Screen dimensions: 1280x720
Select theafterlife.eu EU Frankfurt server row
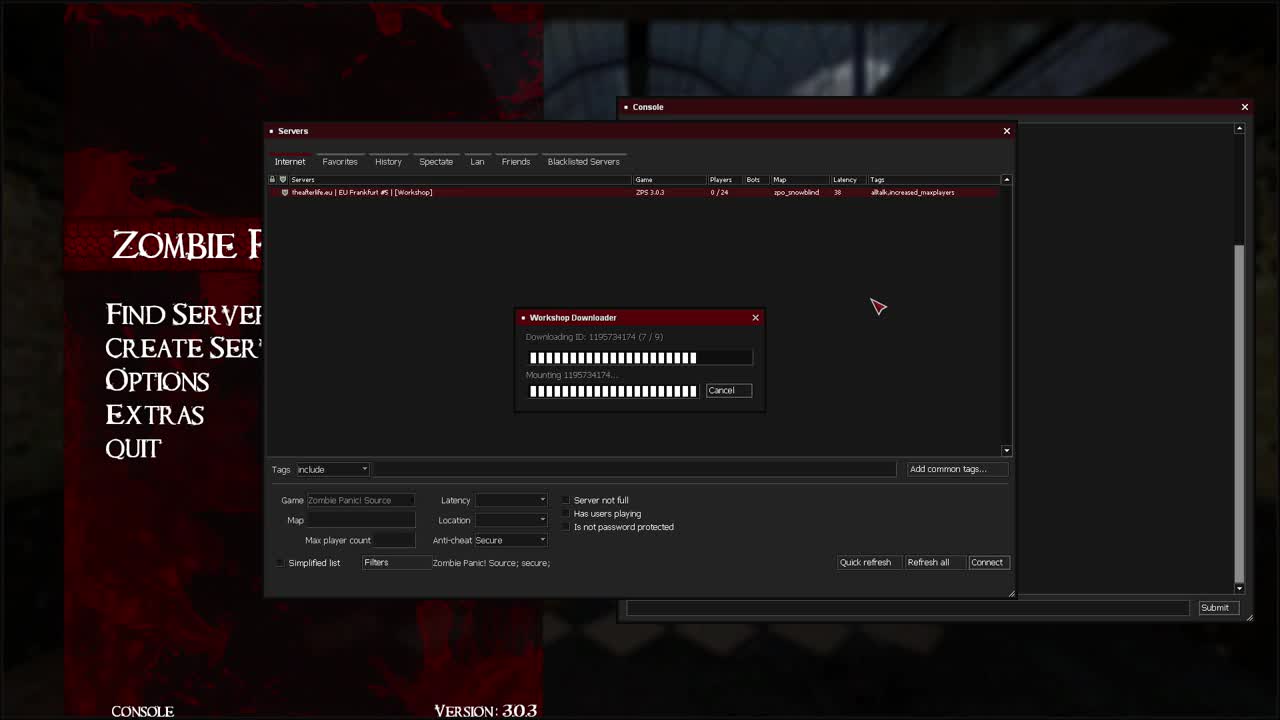[x=634, y=192]
